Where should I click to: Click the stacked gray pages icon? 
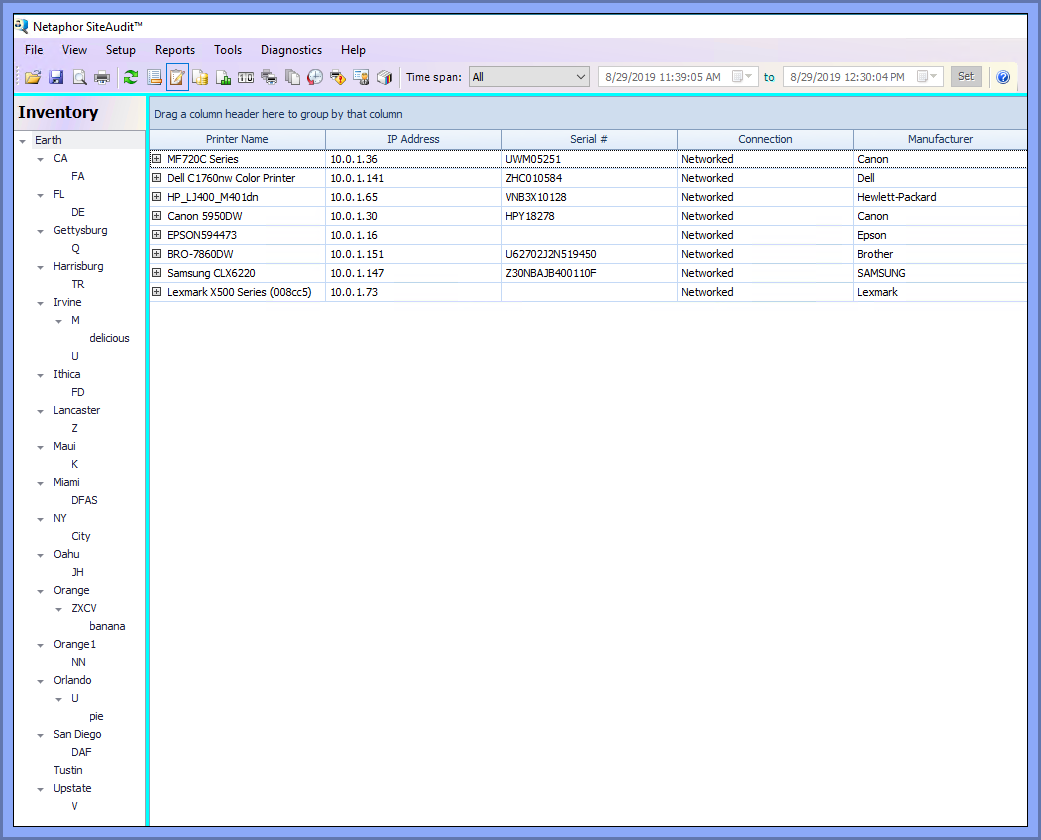(x=292, y=77)
